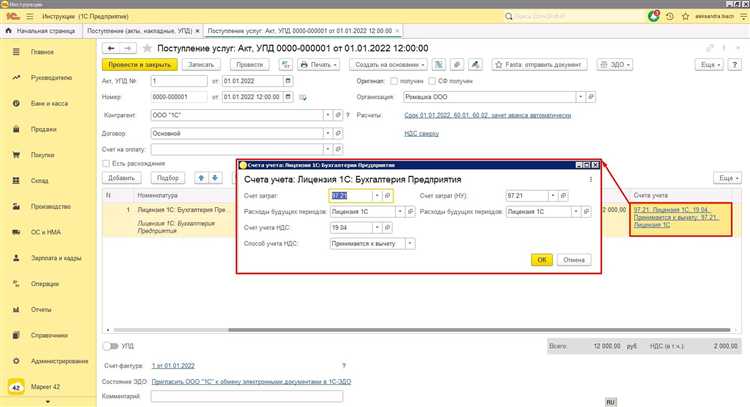Click the Fasta: отправить документ button
Image resolution: width=750 pixels, height=407 pixels.
pyautogui.click(x=539, y=65)
